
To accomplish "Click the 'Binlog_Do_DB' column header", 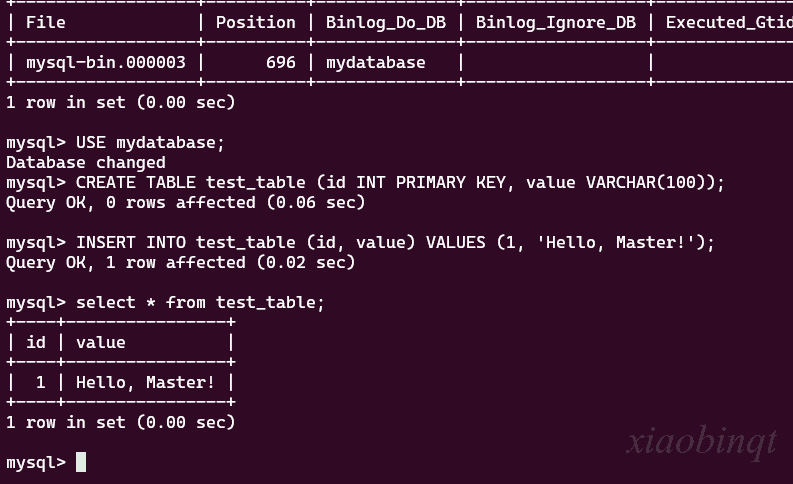I will click(x=385, y=23).
